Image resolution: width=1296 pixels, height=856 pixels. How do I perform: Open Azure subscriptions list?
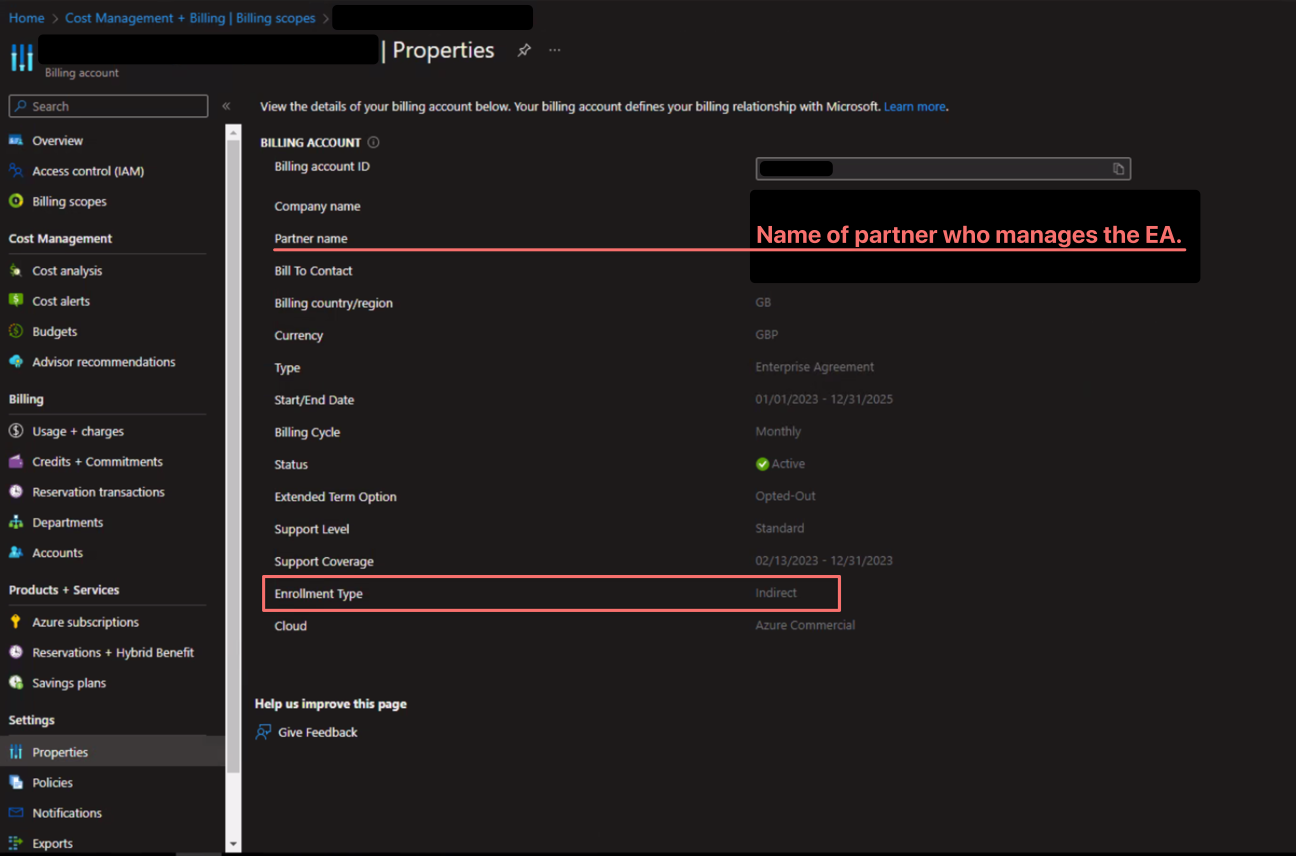[x=85, y=622]
